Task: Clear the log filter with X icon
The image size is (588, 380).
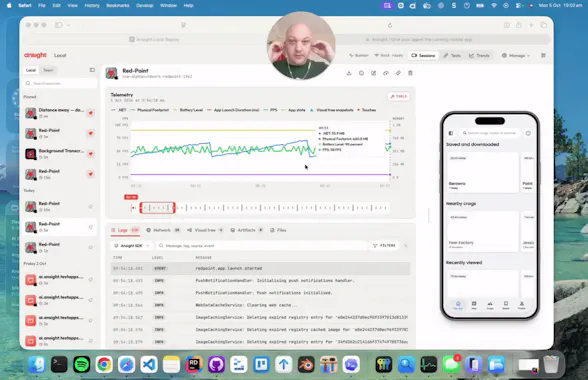Action: tap(406, 246)
